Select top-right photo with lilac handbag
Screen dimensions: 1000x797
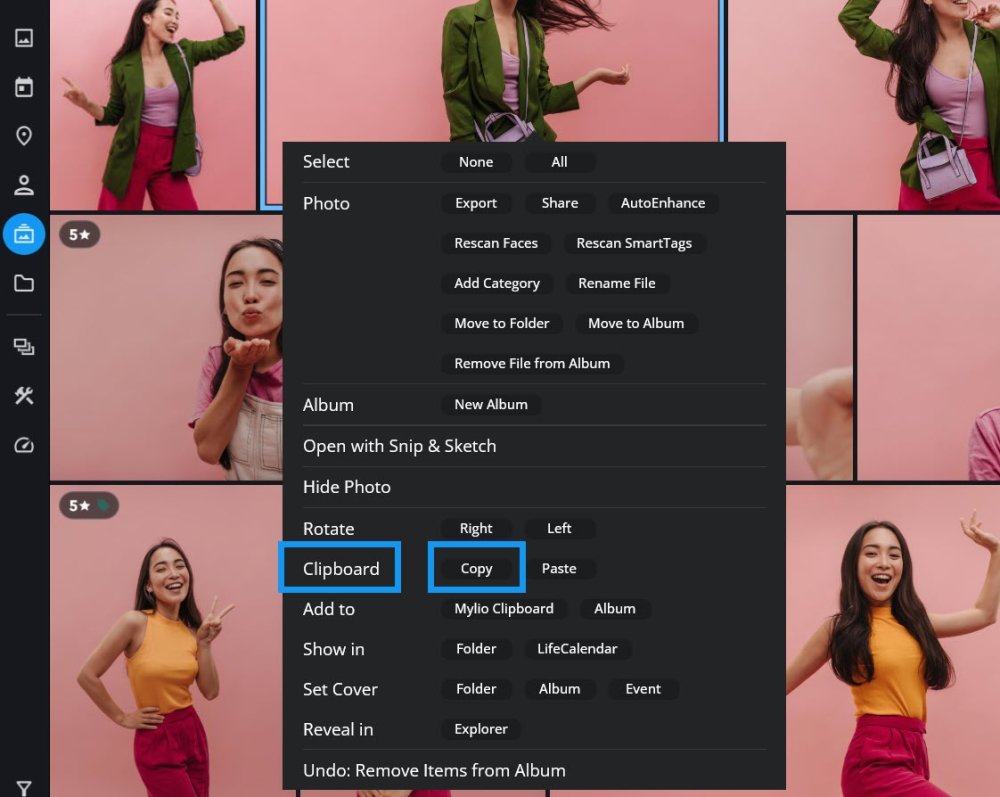[x=864, y=105]
